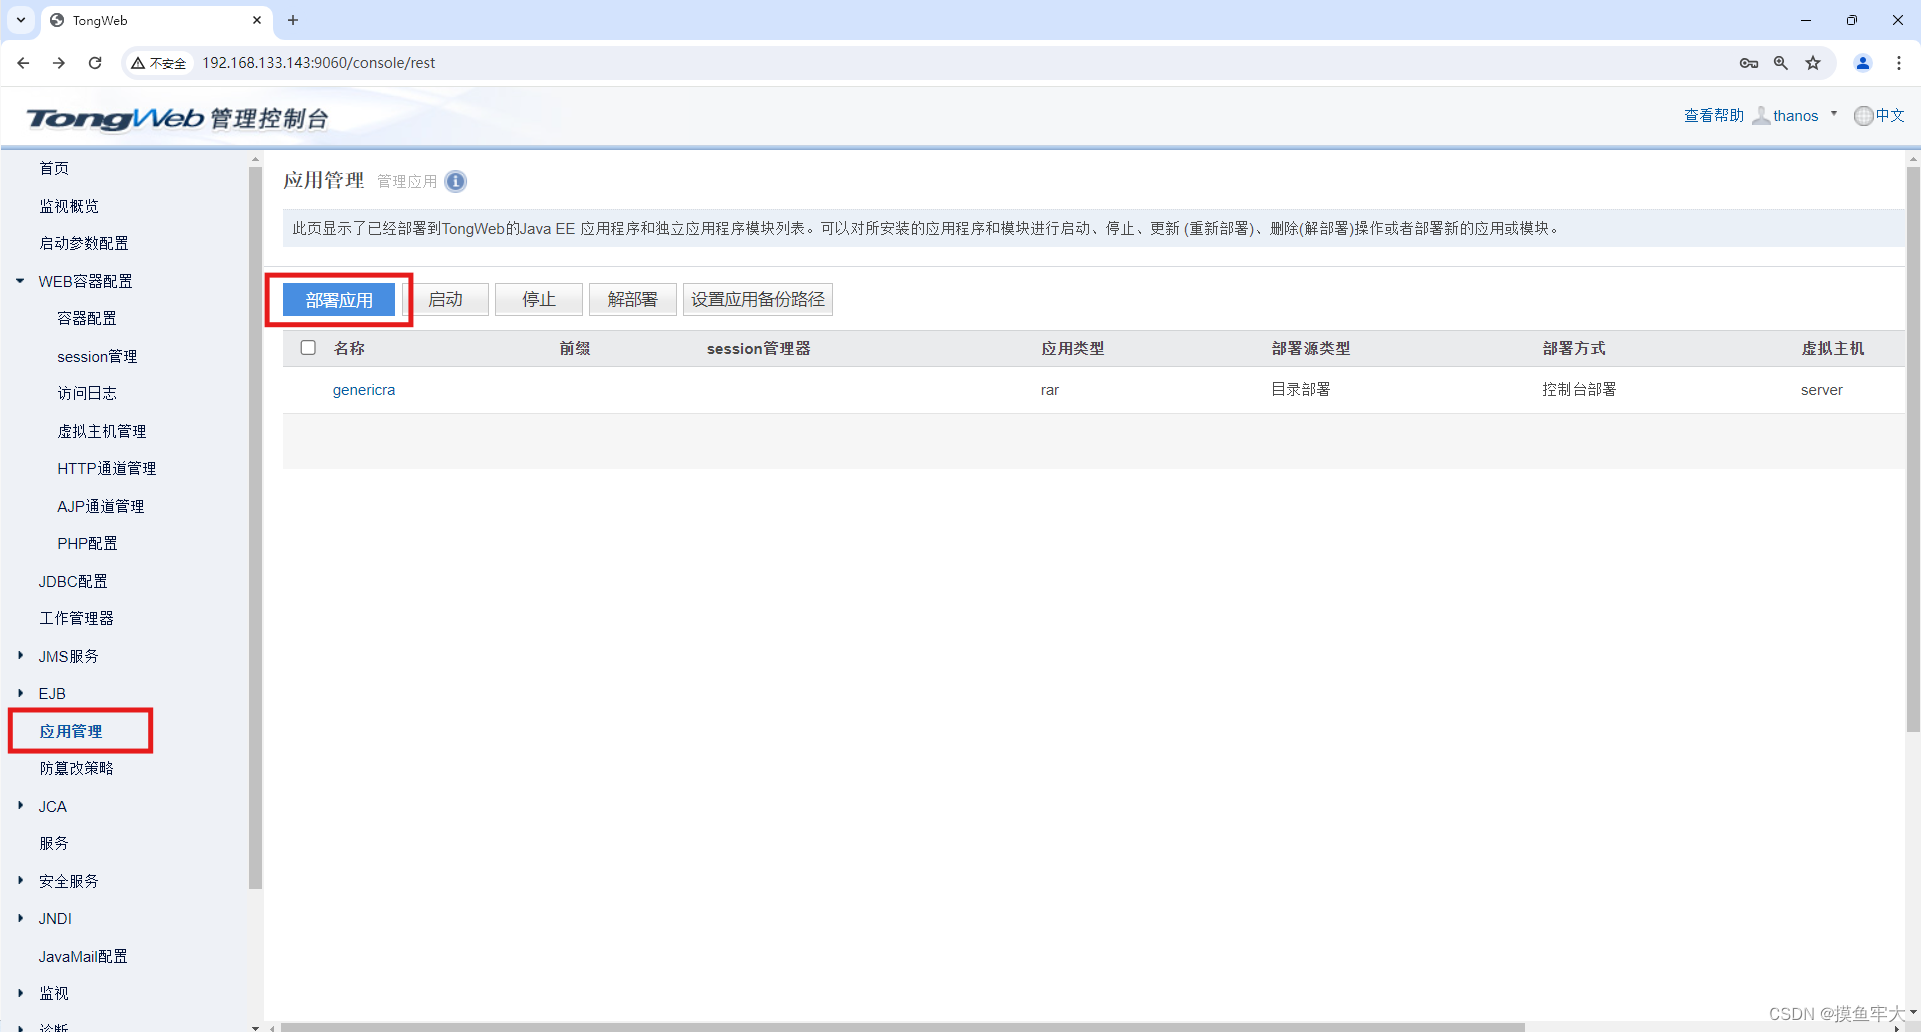Close the TongWeb tab
The height and width of the screenshot is (1032, 1921).
coord(257,20)
